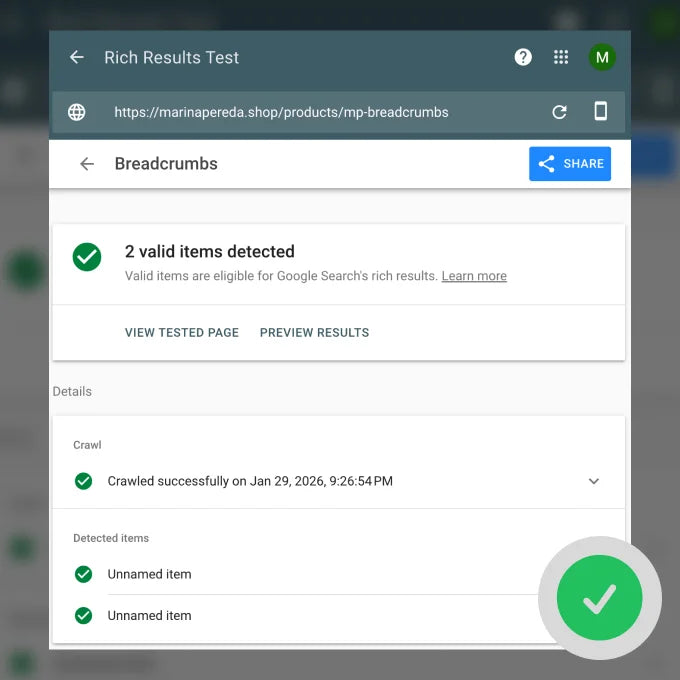Expand the crawl details chevron
This screenshot has width=680, height=680.
(x=593, y=481)
